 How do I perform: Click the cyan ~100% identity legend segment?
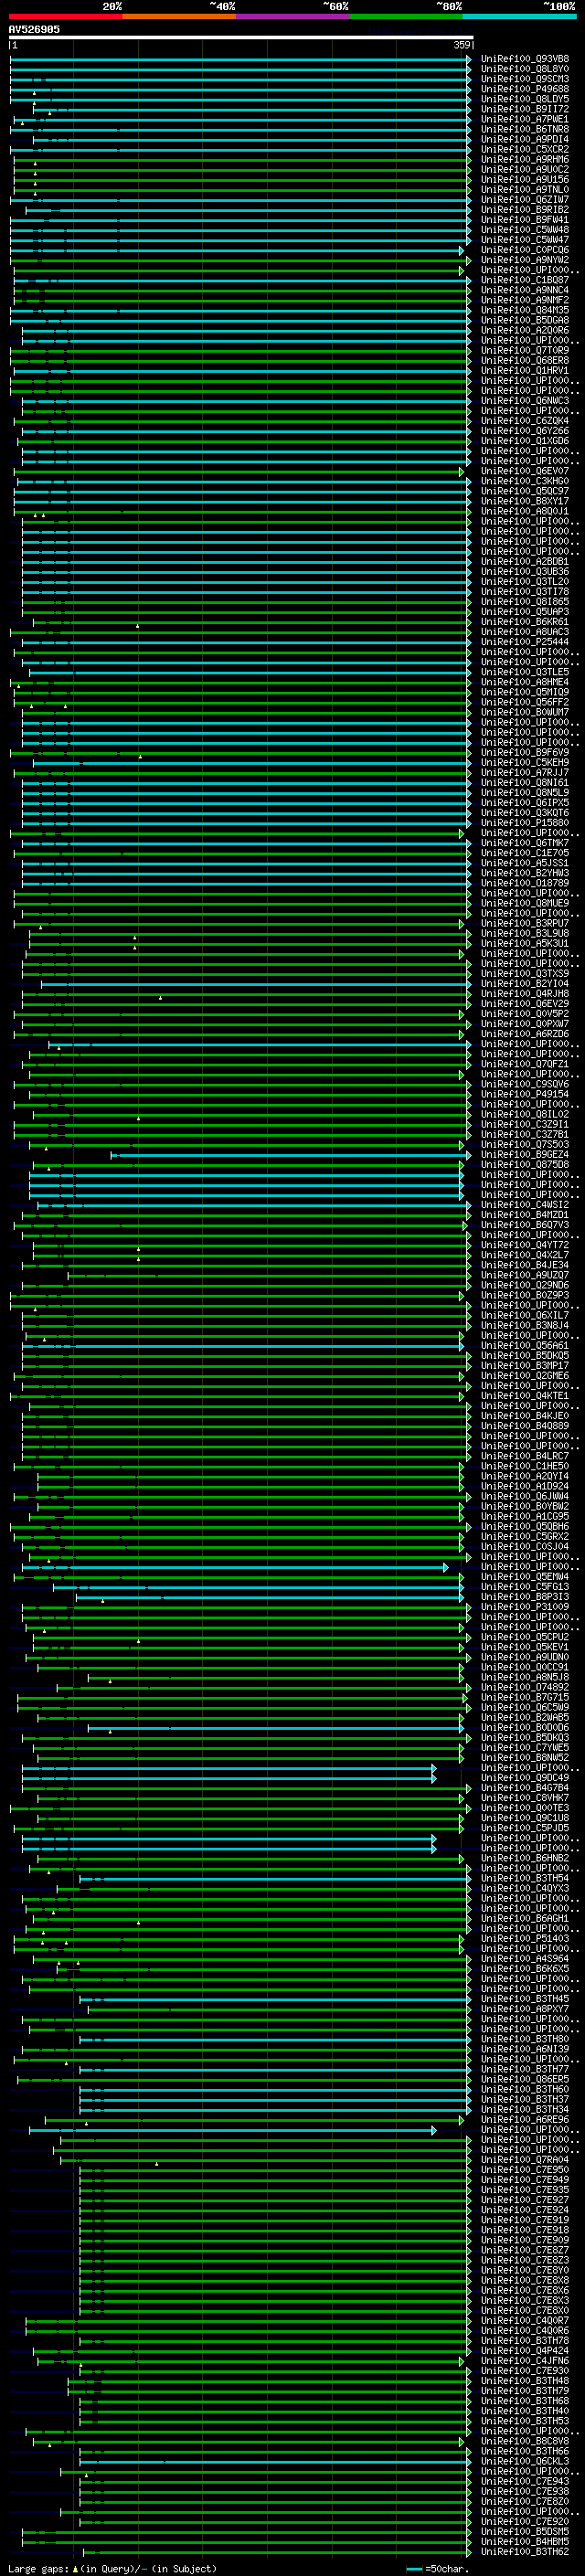pyautogui.click(x=519, y=16)
